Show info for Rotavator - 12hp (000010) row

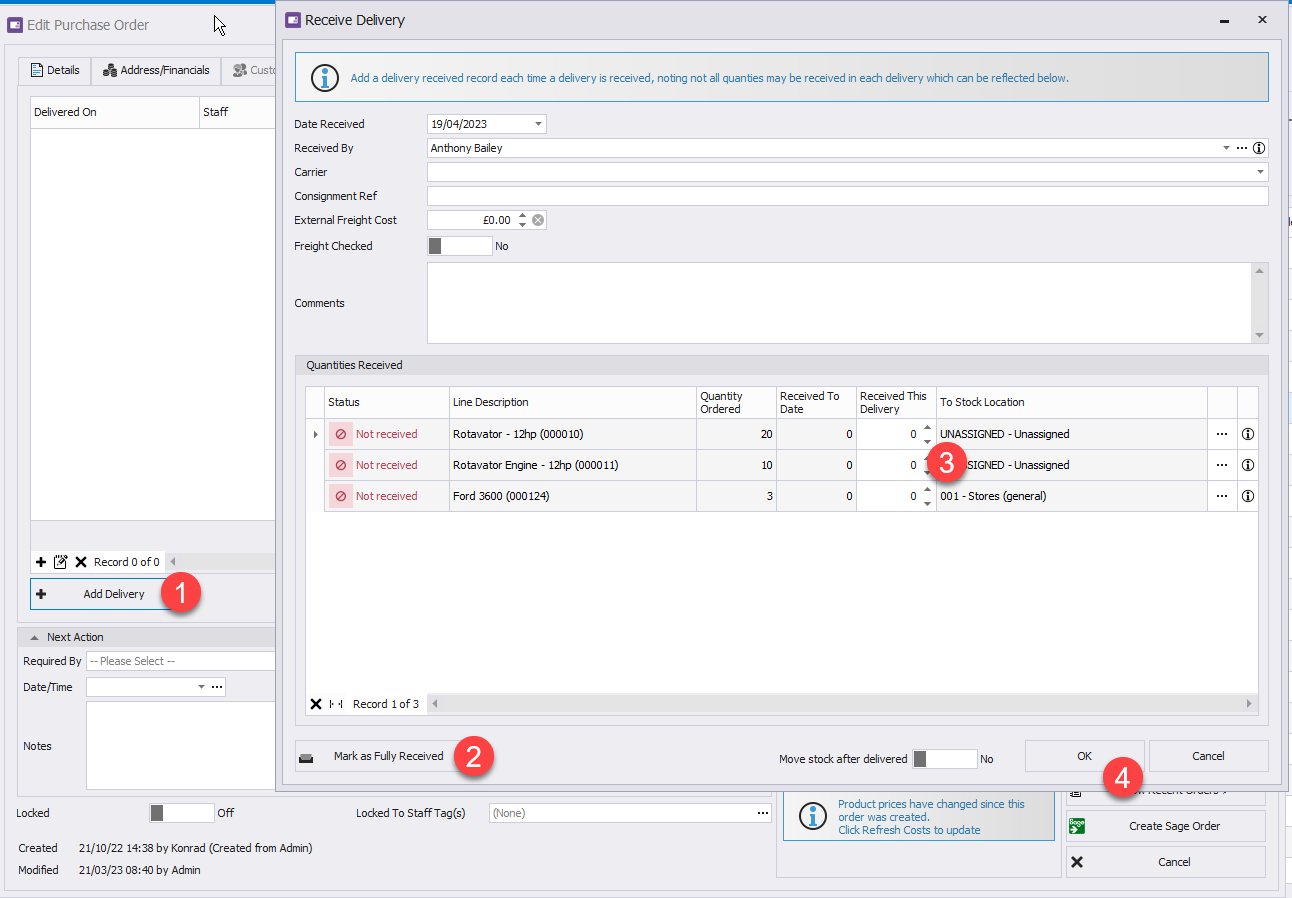tap(1248, 434)
